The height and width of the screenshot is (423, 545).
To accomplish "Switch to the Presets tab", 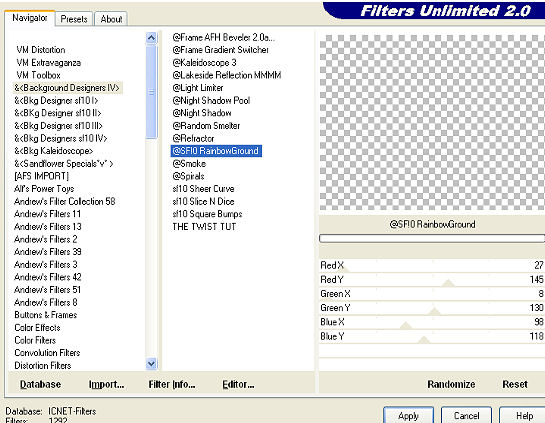I will pyautogui.click(x=74, y=19).
